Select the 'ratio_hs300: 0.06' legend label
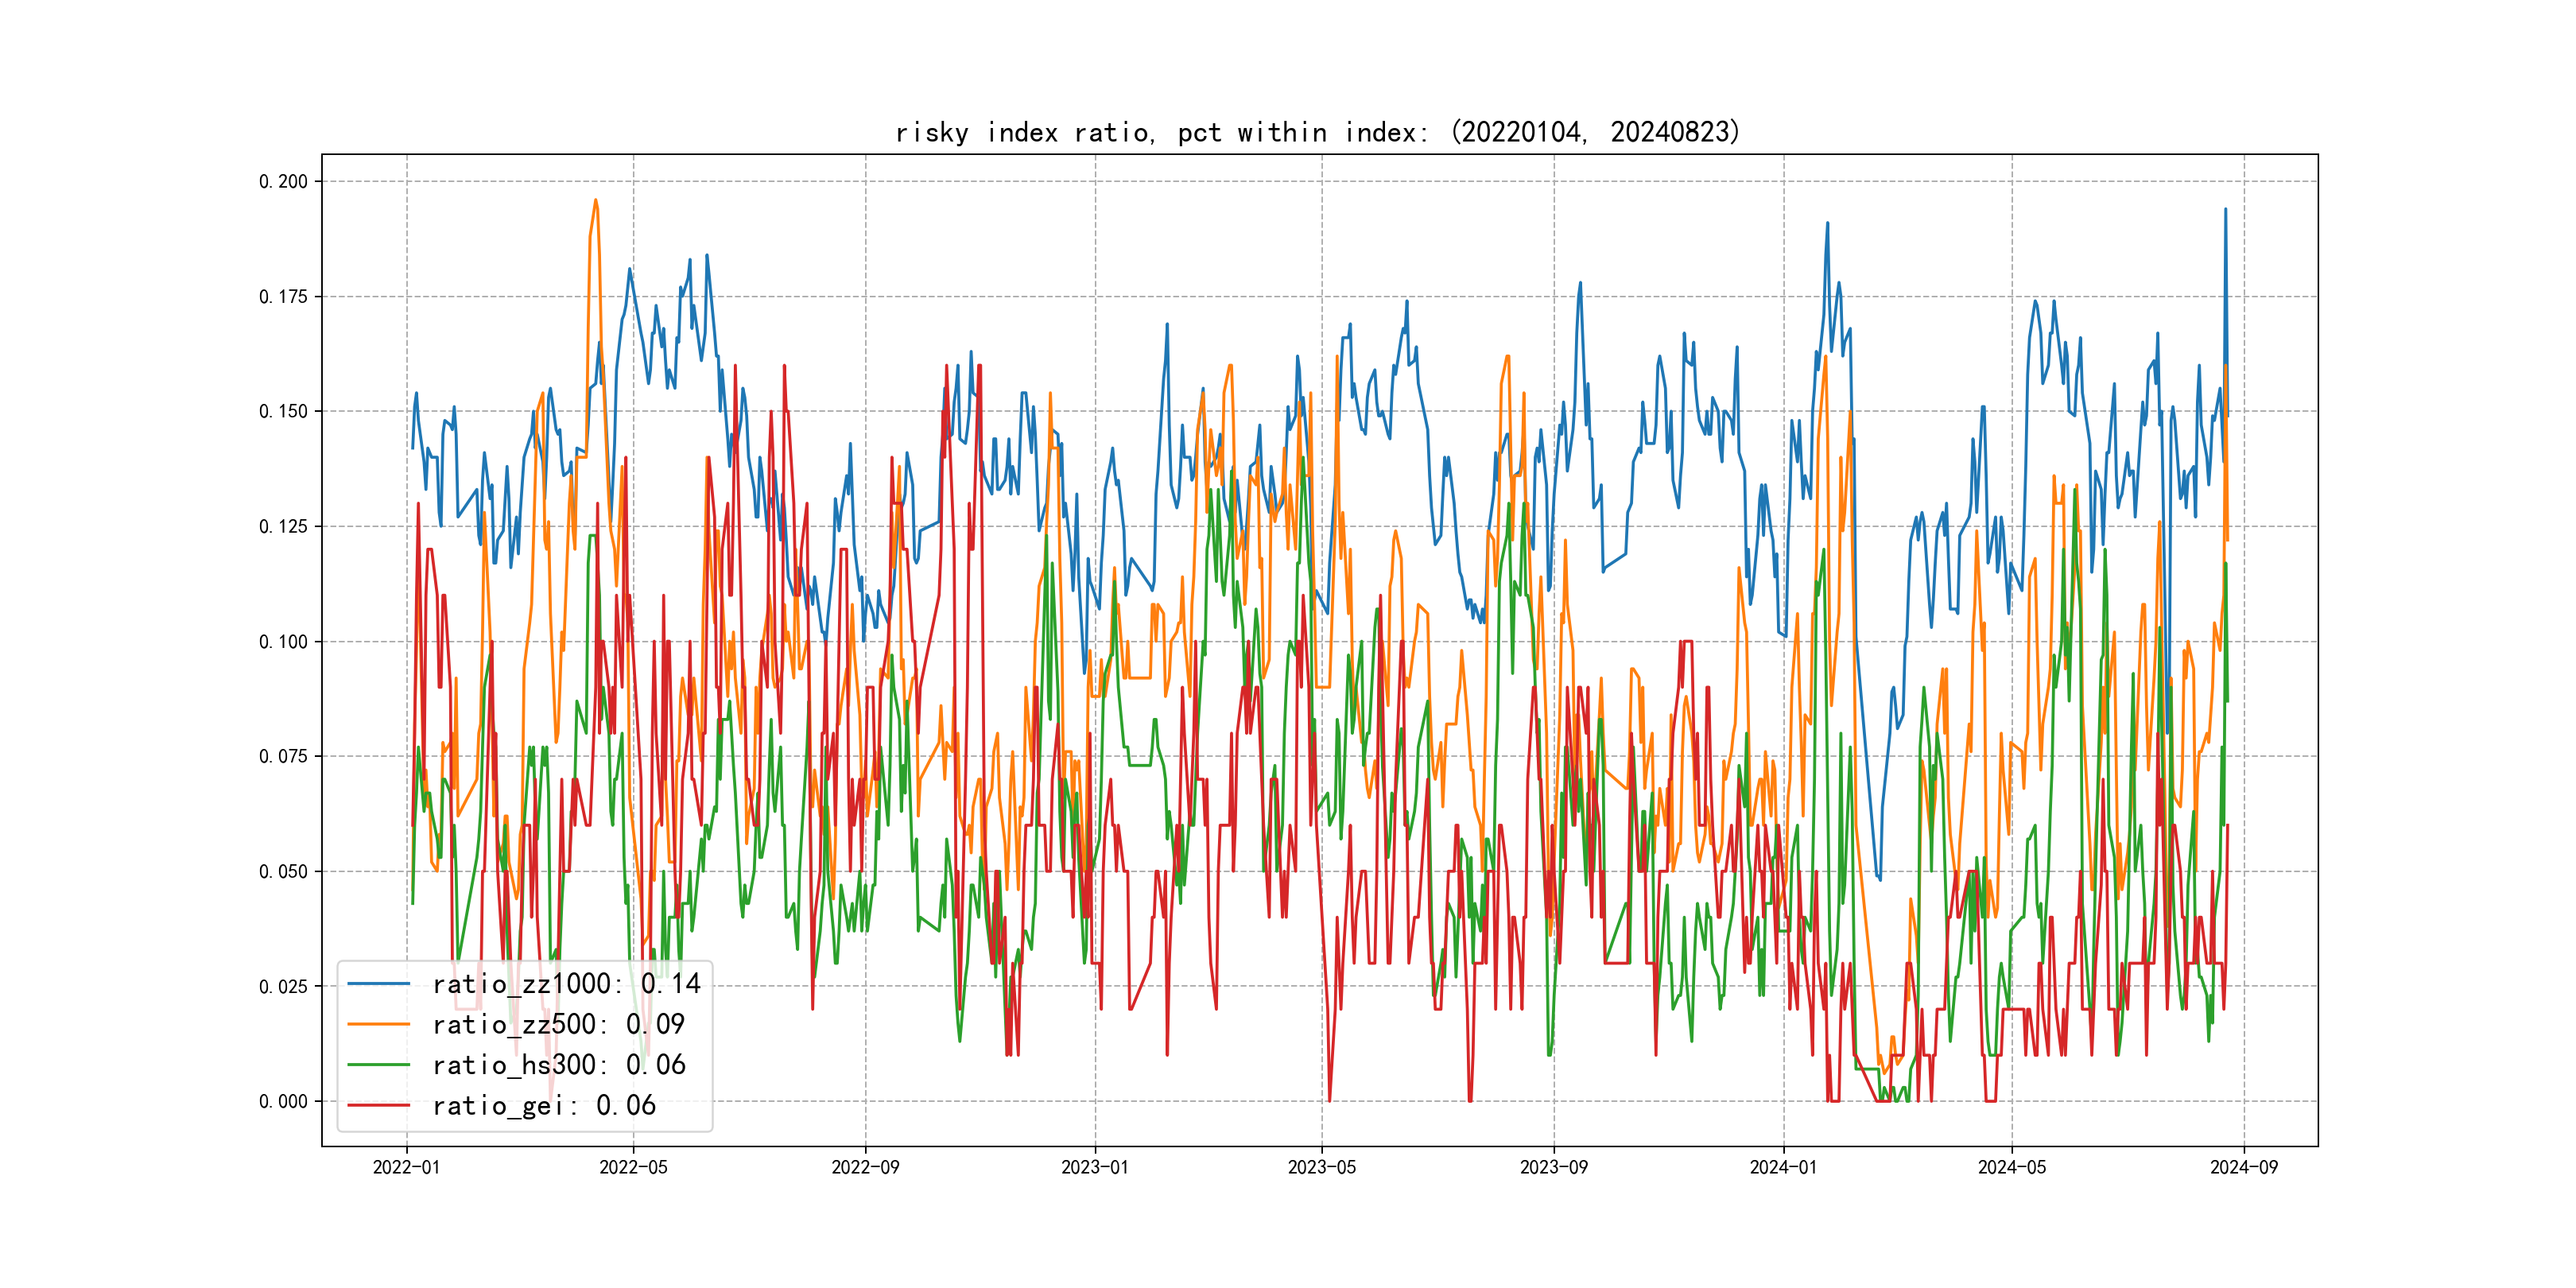Viewport: 2576px width, 1288px height. [x=558, y=1065]
